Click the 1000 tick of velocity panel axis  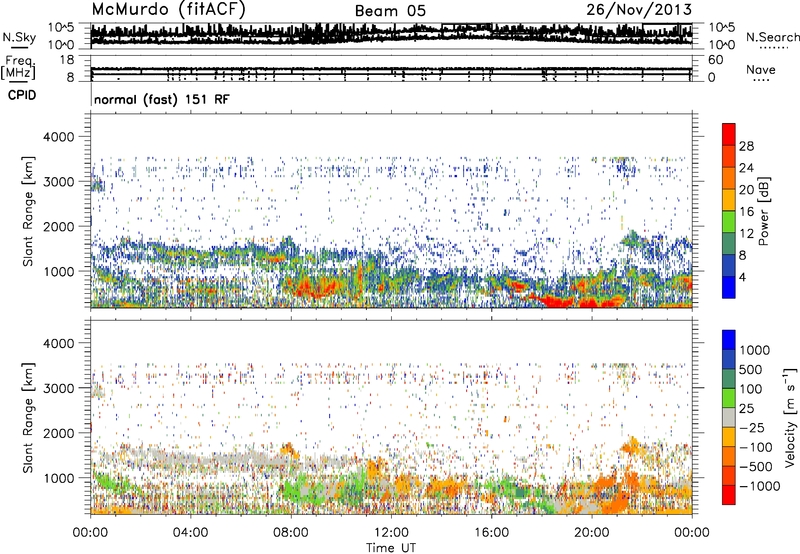58,478
